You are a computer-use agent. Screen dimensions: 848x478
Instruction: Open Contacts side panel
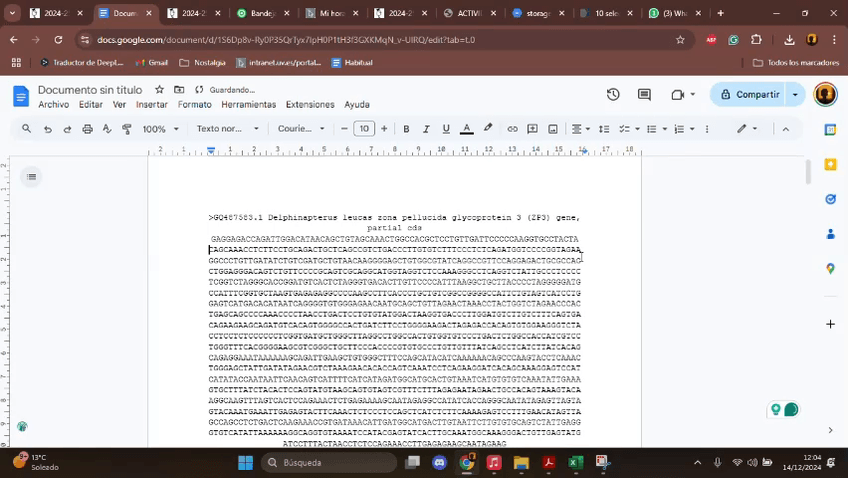click(x=830, y=234)
